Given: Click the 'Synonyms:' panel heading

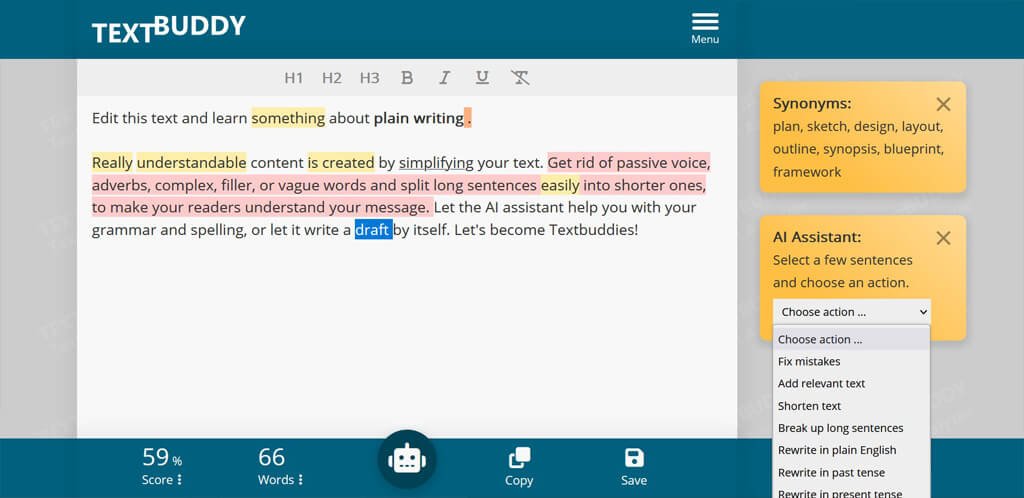Looking at the screenshot, I should click(x=812, y=104).
